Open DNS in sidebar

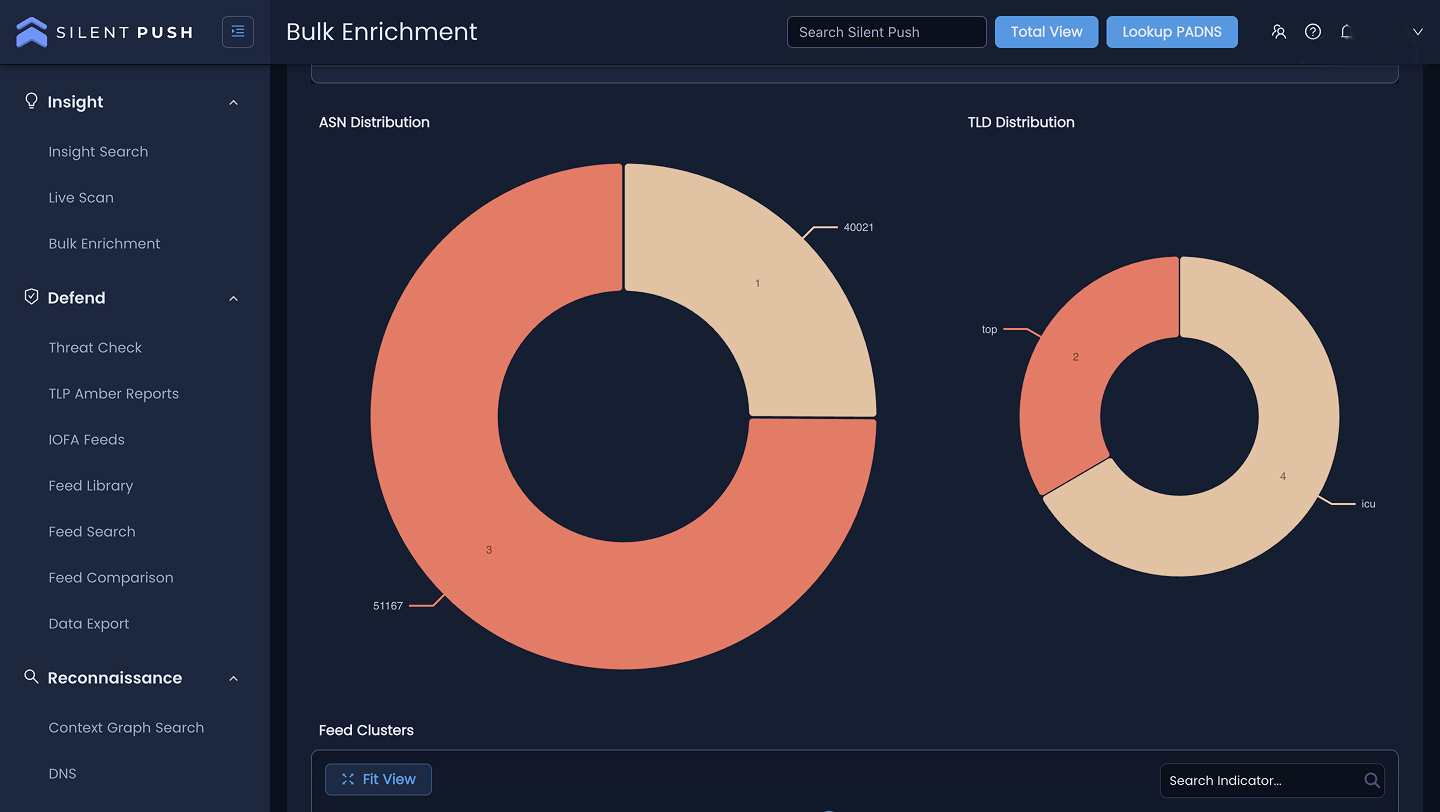(x=62, y=774)
